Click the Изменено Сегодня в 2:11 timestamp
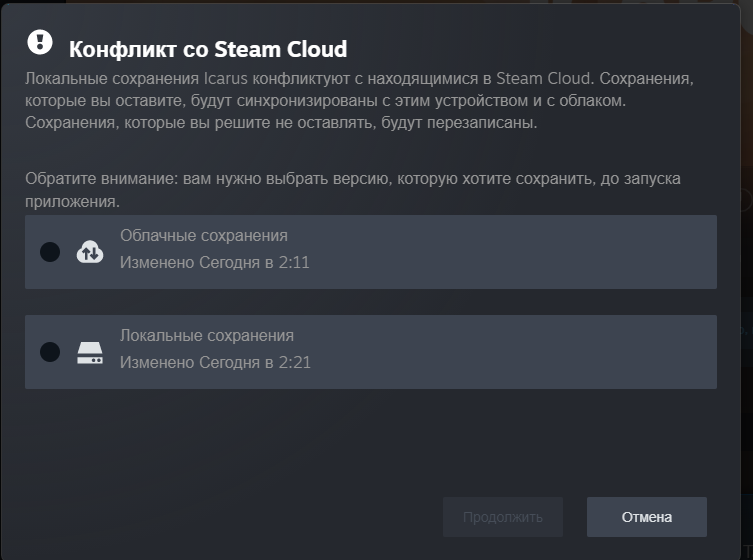Image resolution: width=753 pixels, height=560 pixels. [214, 263]
